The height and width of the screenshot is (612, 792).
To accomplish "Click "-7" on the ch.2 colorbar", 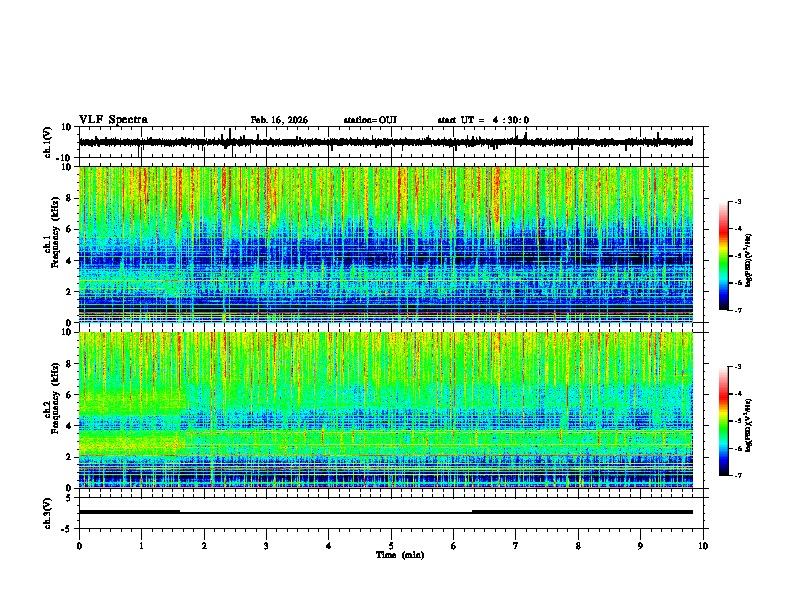I will point(737,475).
